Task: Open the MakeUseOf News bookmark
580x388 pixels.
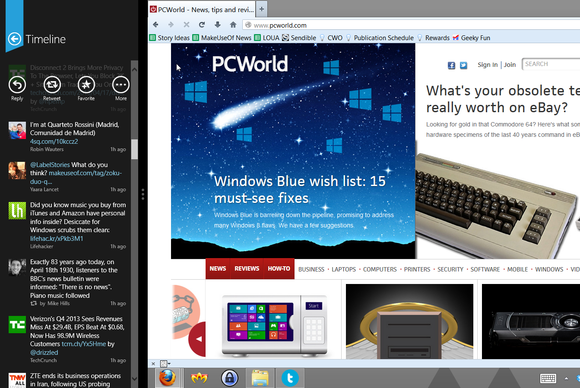Action: point(222,38)
